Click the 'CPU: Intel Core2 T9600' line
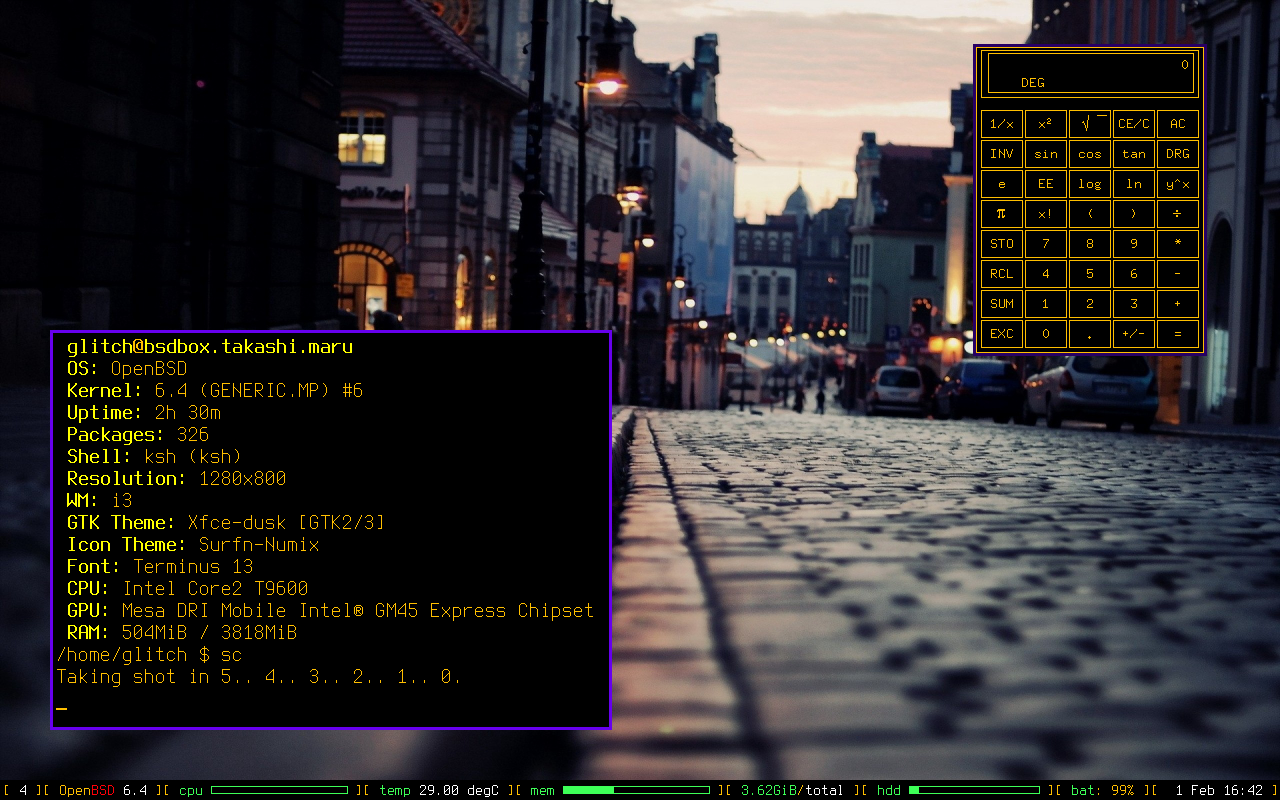The image size is (1280, 800). 188,589
